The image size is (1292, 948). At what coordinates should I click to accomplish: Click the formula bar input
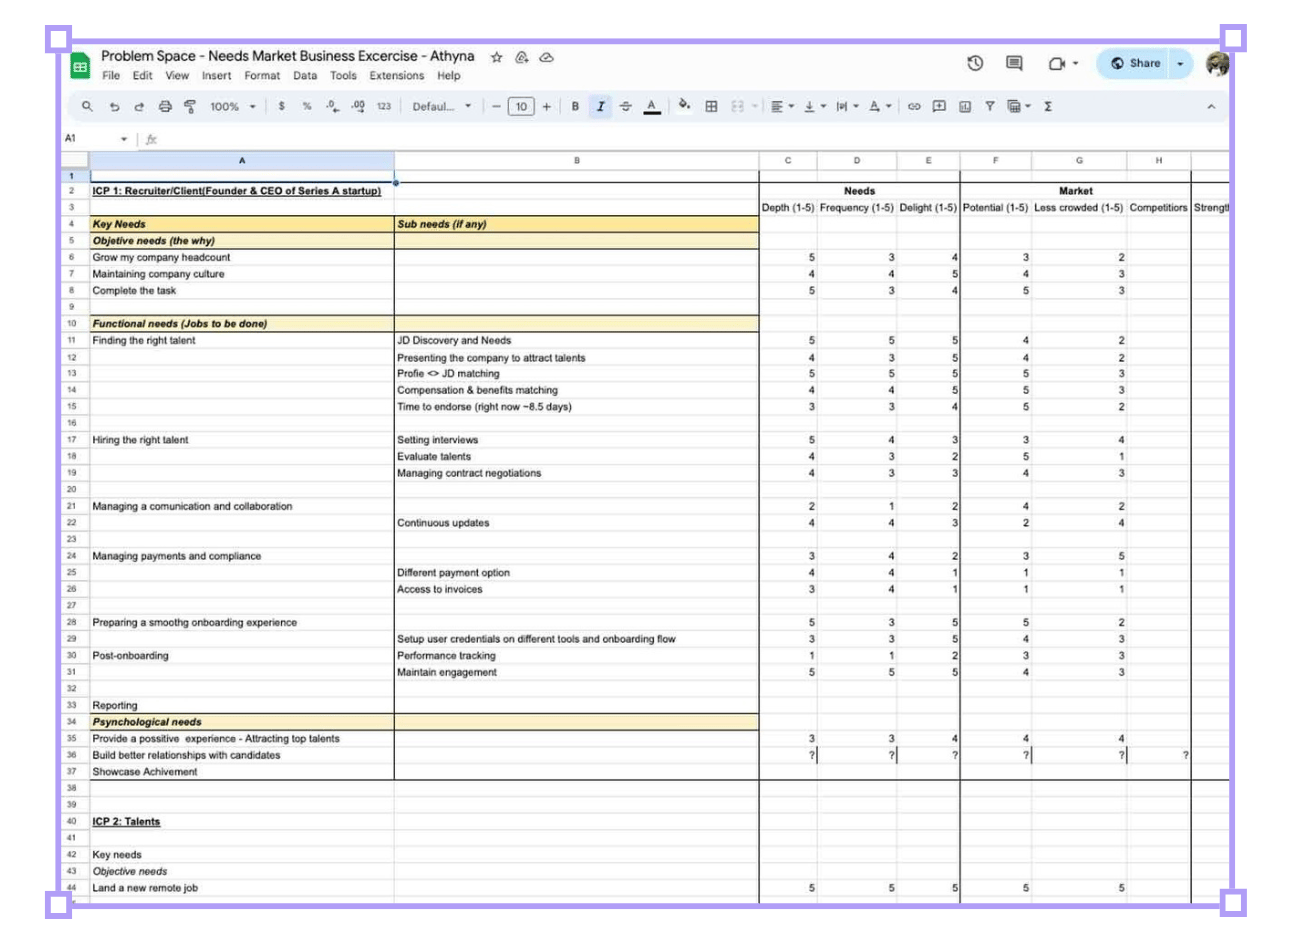pyautogui.click(x=690, y=139)
